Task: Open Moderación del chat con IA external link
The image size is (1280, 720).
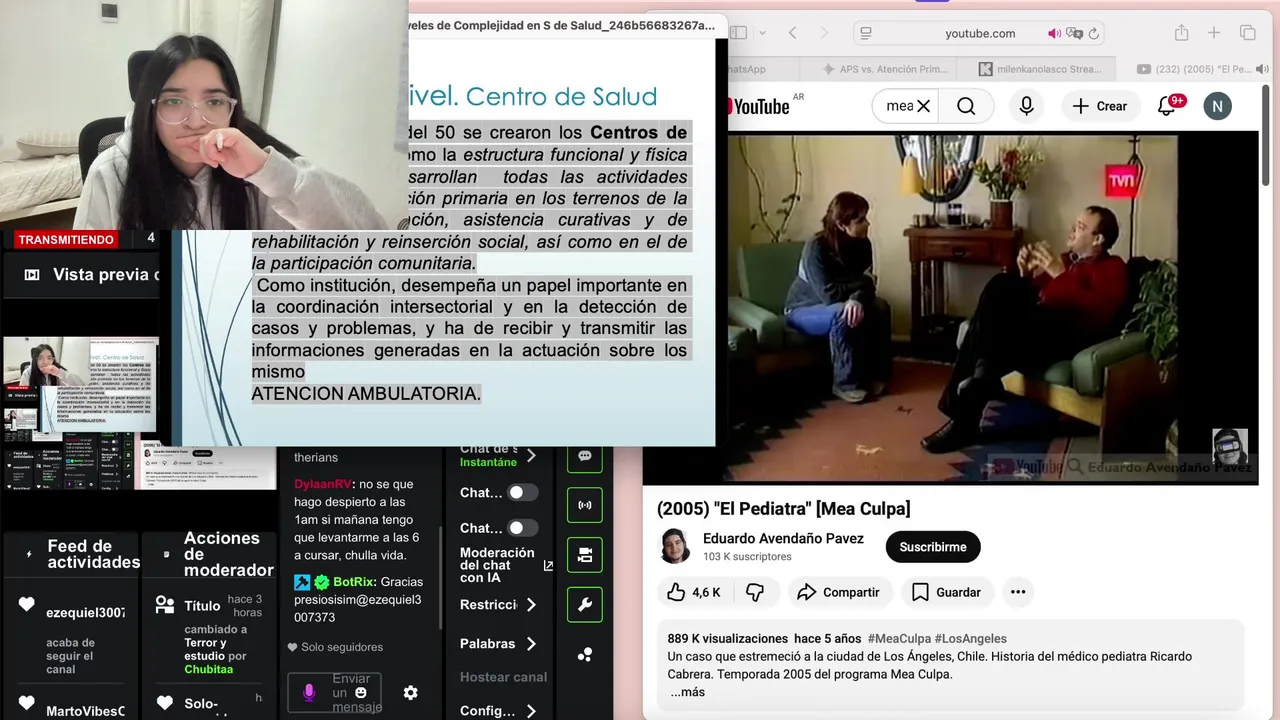Action: pos(548,566)
